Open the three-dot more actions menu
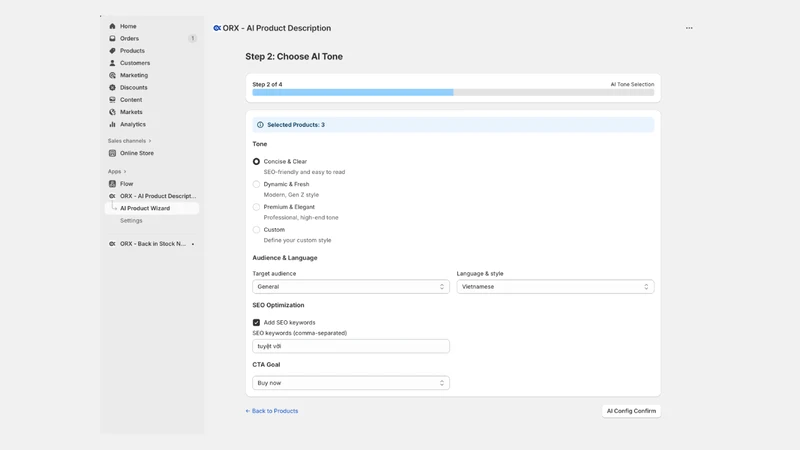Screen dimensions: 800x450 (x=689, y=28)
